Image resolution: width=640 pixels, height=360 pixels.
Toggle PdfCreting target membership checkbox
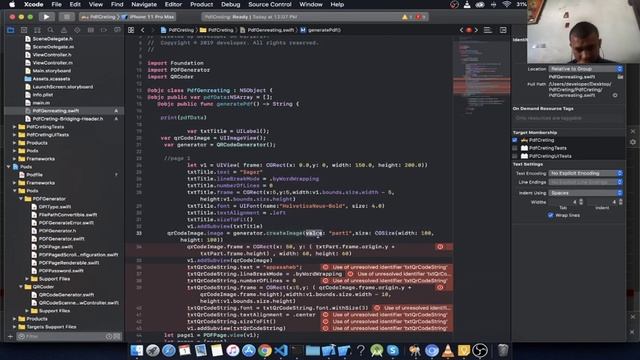coord(515,140)
